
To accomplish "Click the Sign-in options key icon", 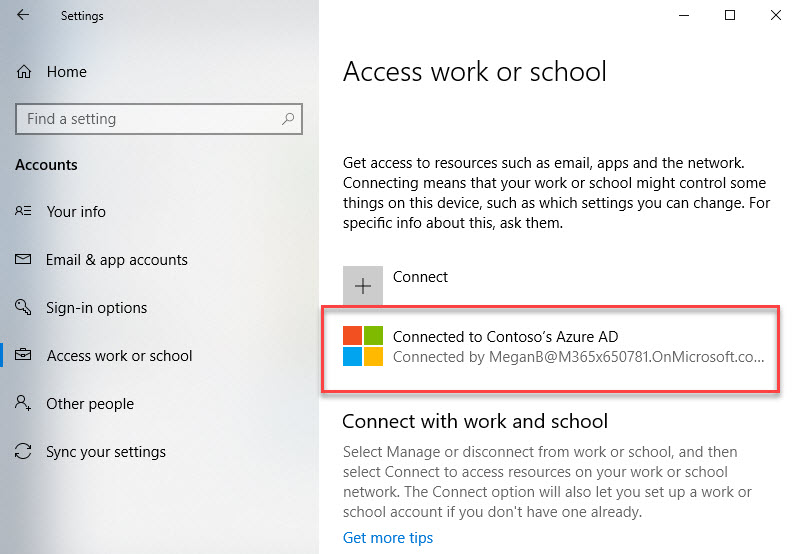I will click(23, 307).
